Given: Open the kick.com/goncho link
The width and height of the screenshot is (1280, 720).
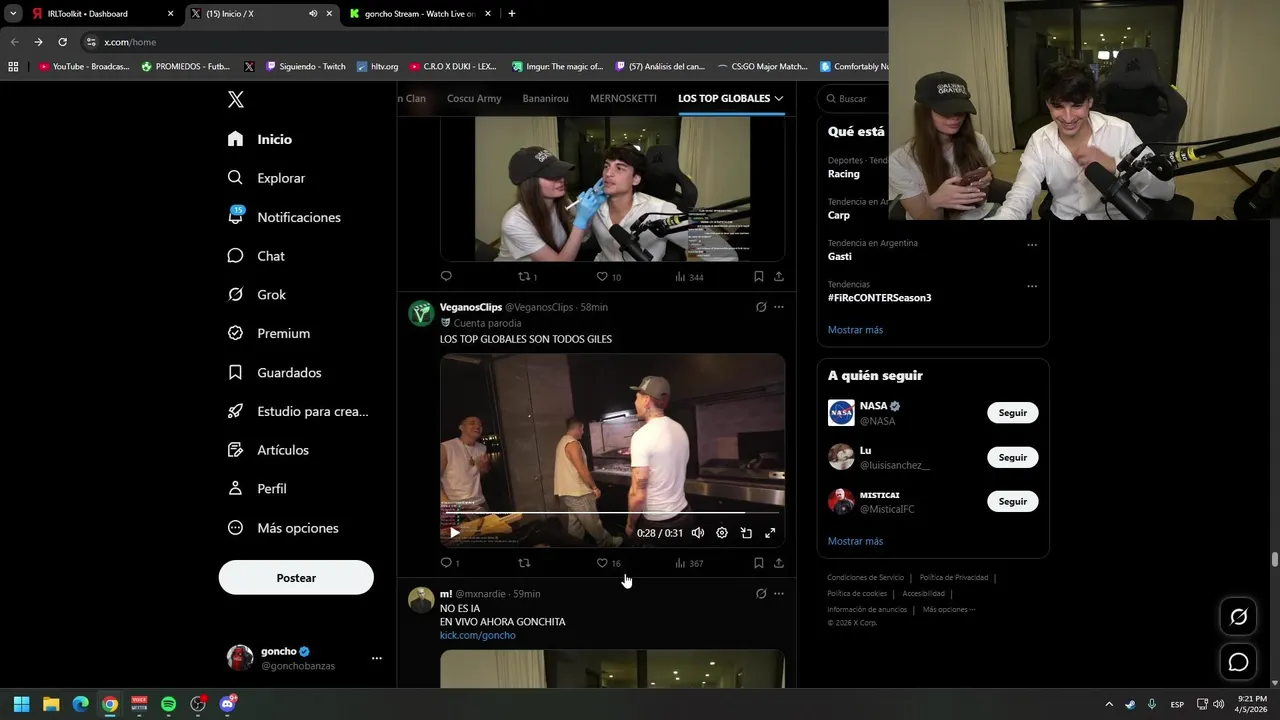Looking at the screenshot, I should click(478, 635).
